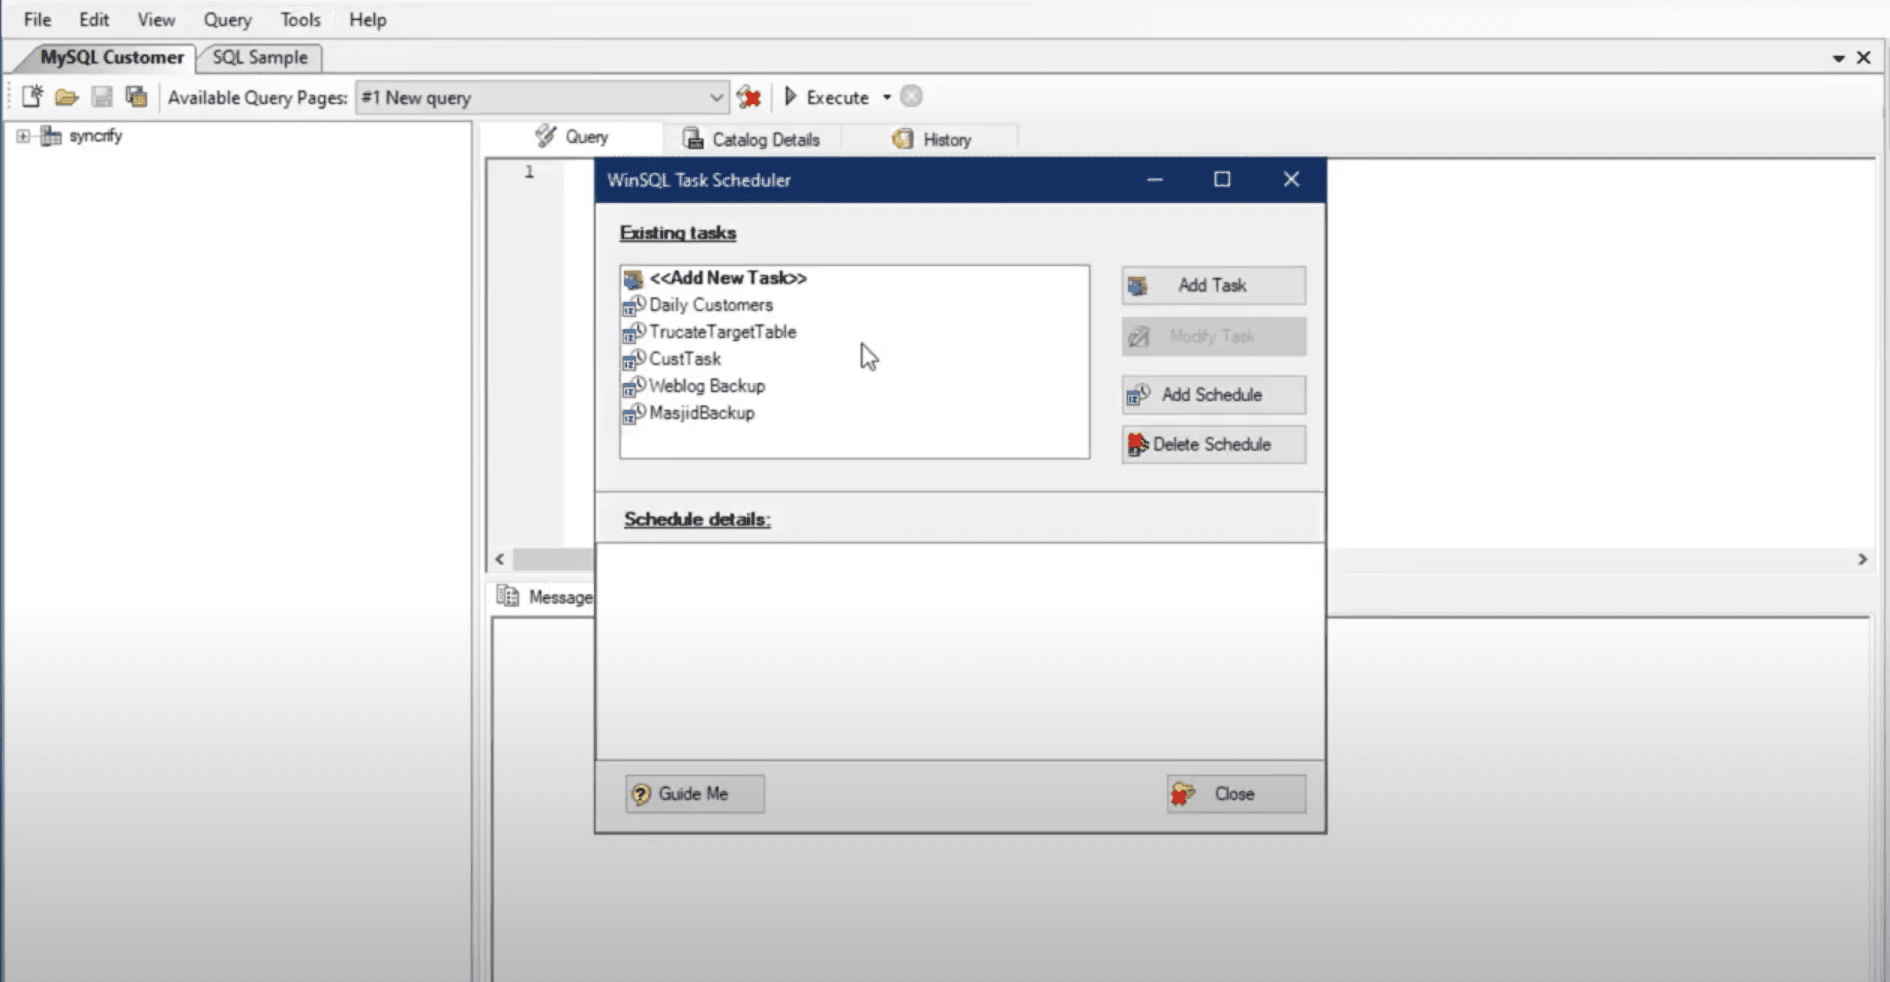
Task: Maximize the WinSQL Task Scheduler dialog
Action: 1222,180
